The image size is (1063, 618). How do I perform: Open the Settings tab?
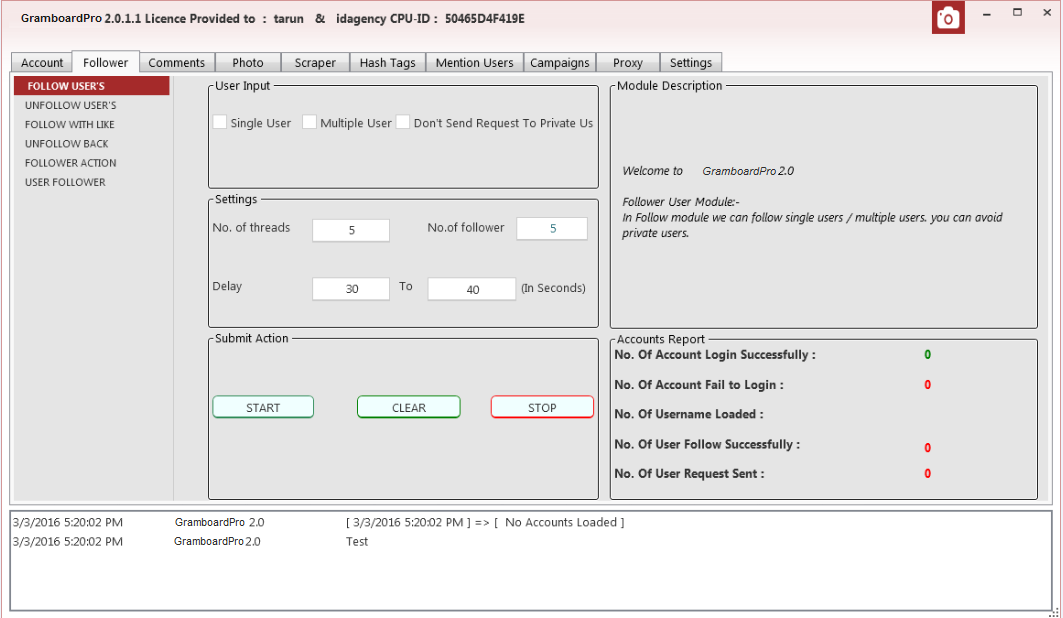(691, 62)
